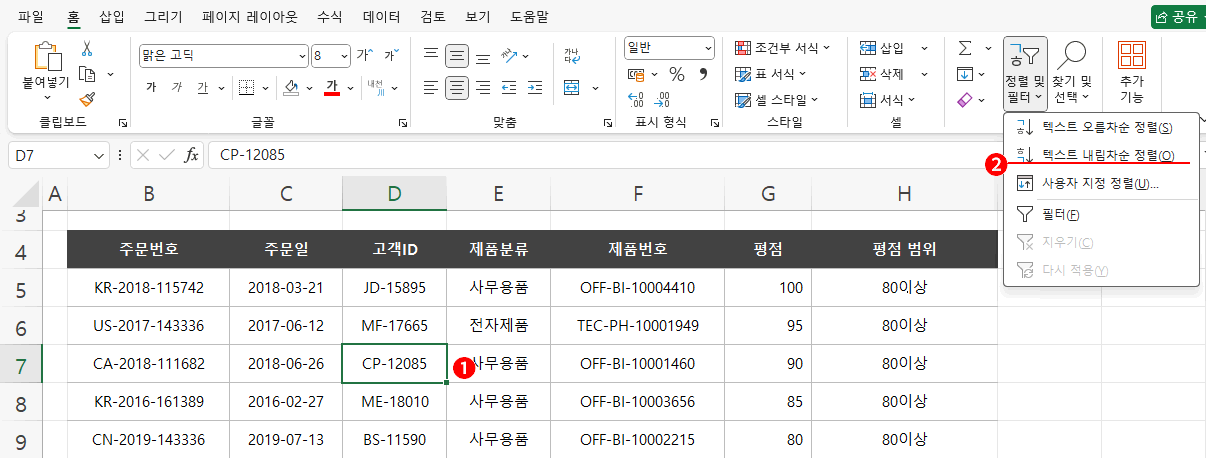Choose 텍스트 오름차순 정렬 menu item

pyautogui.click(x=1101, y=127)
